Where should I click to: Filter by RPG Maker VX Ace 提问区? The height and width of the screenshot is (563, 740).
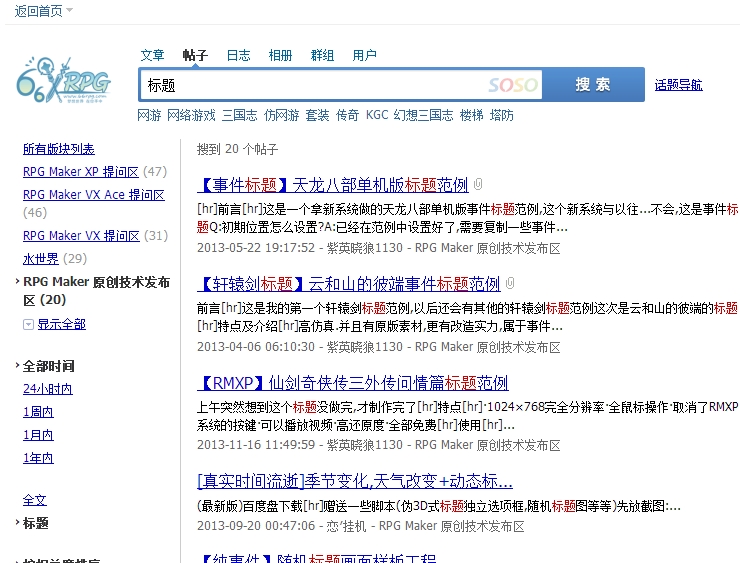(93, 194)
